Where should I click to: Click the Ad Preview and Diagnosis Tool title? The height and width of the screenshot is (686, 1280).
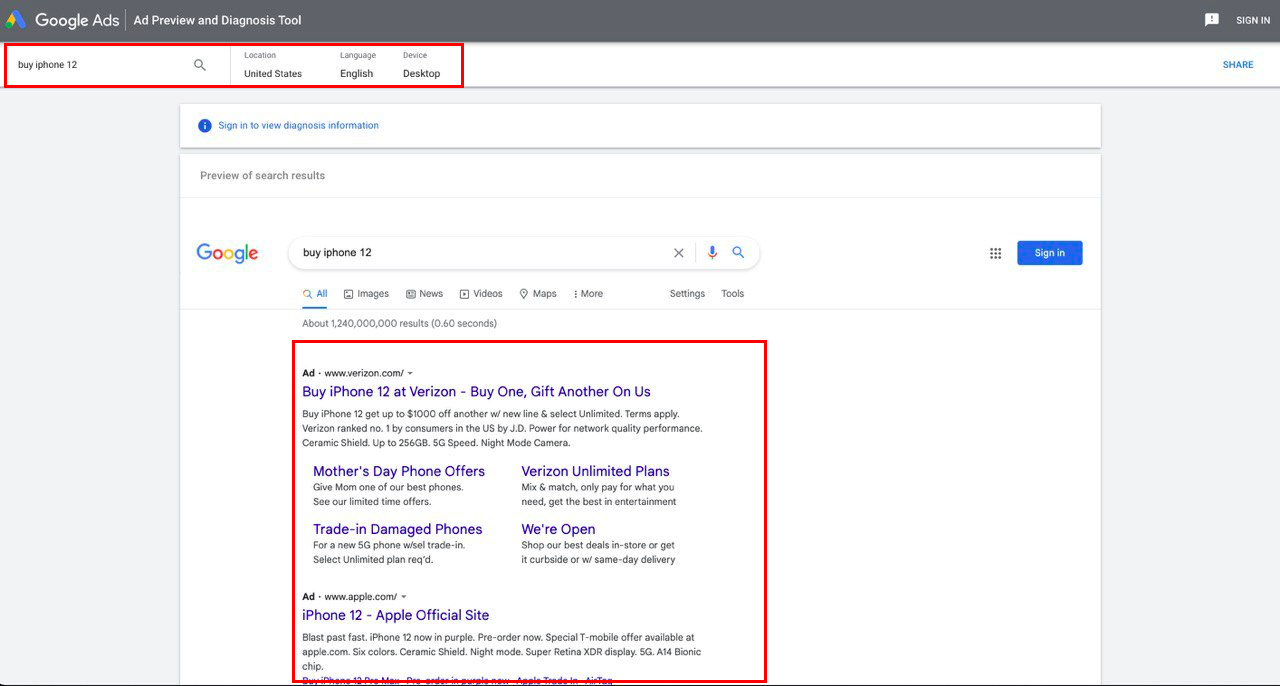tap(217, 20)
